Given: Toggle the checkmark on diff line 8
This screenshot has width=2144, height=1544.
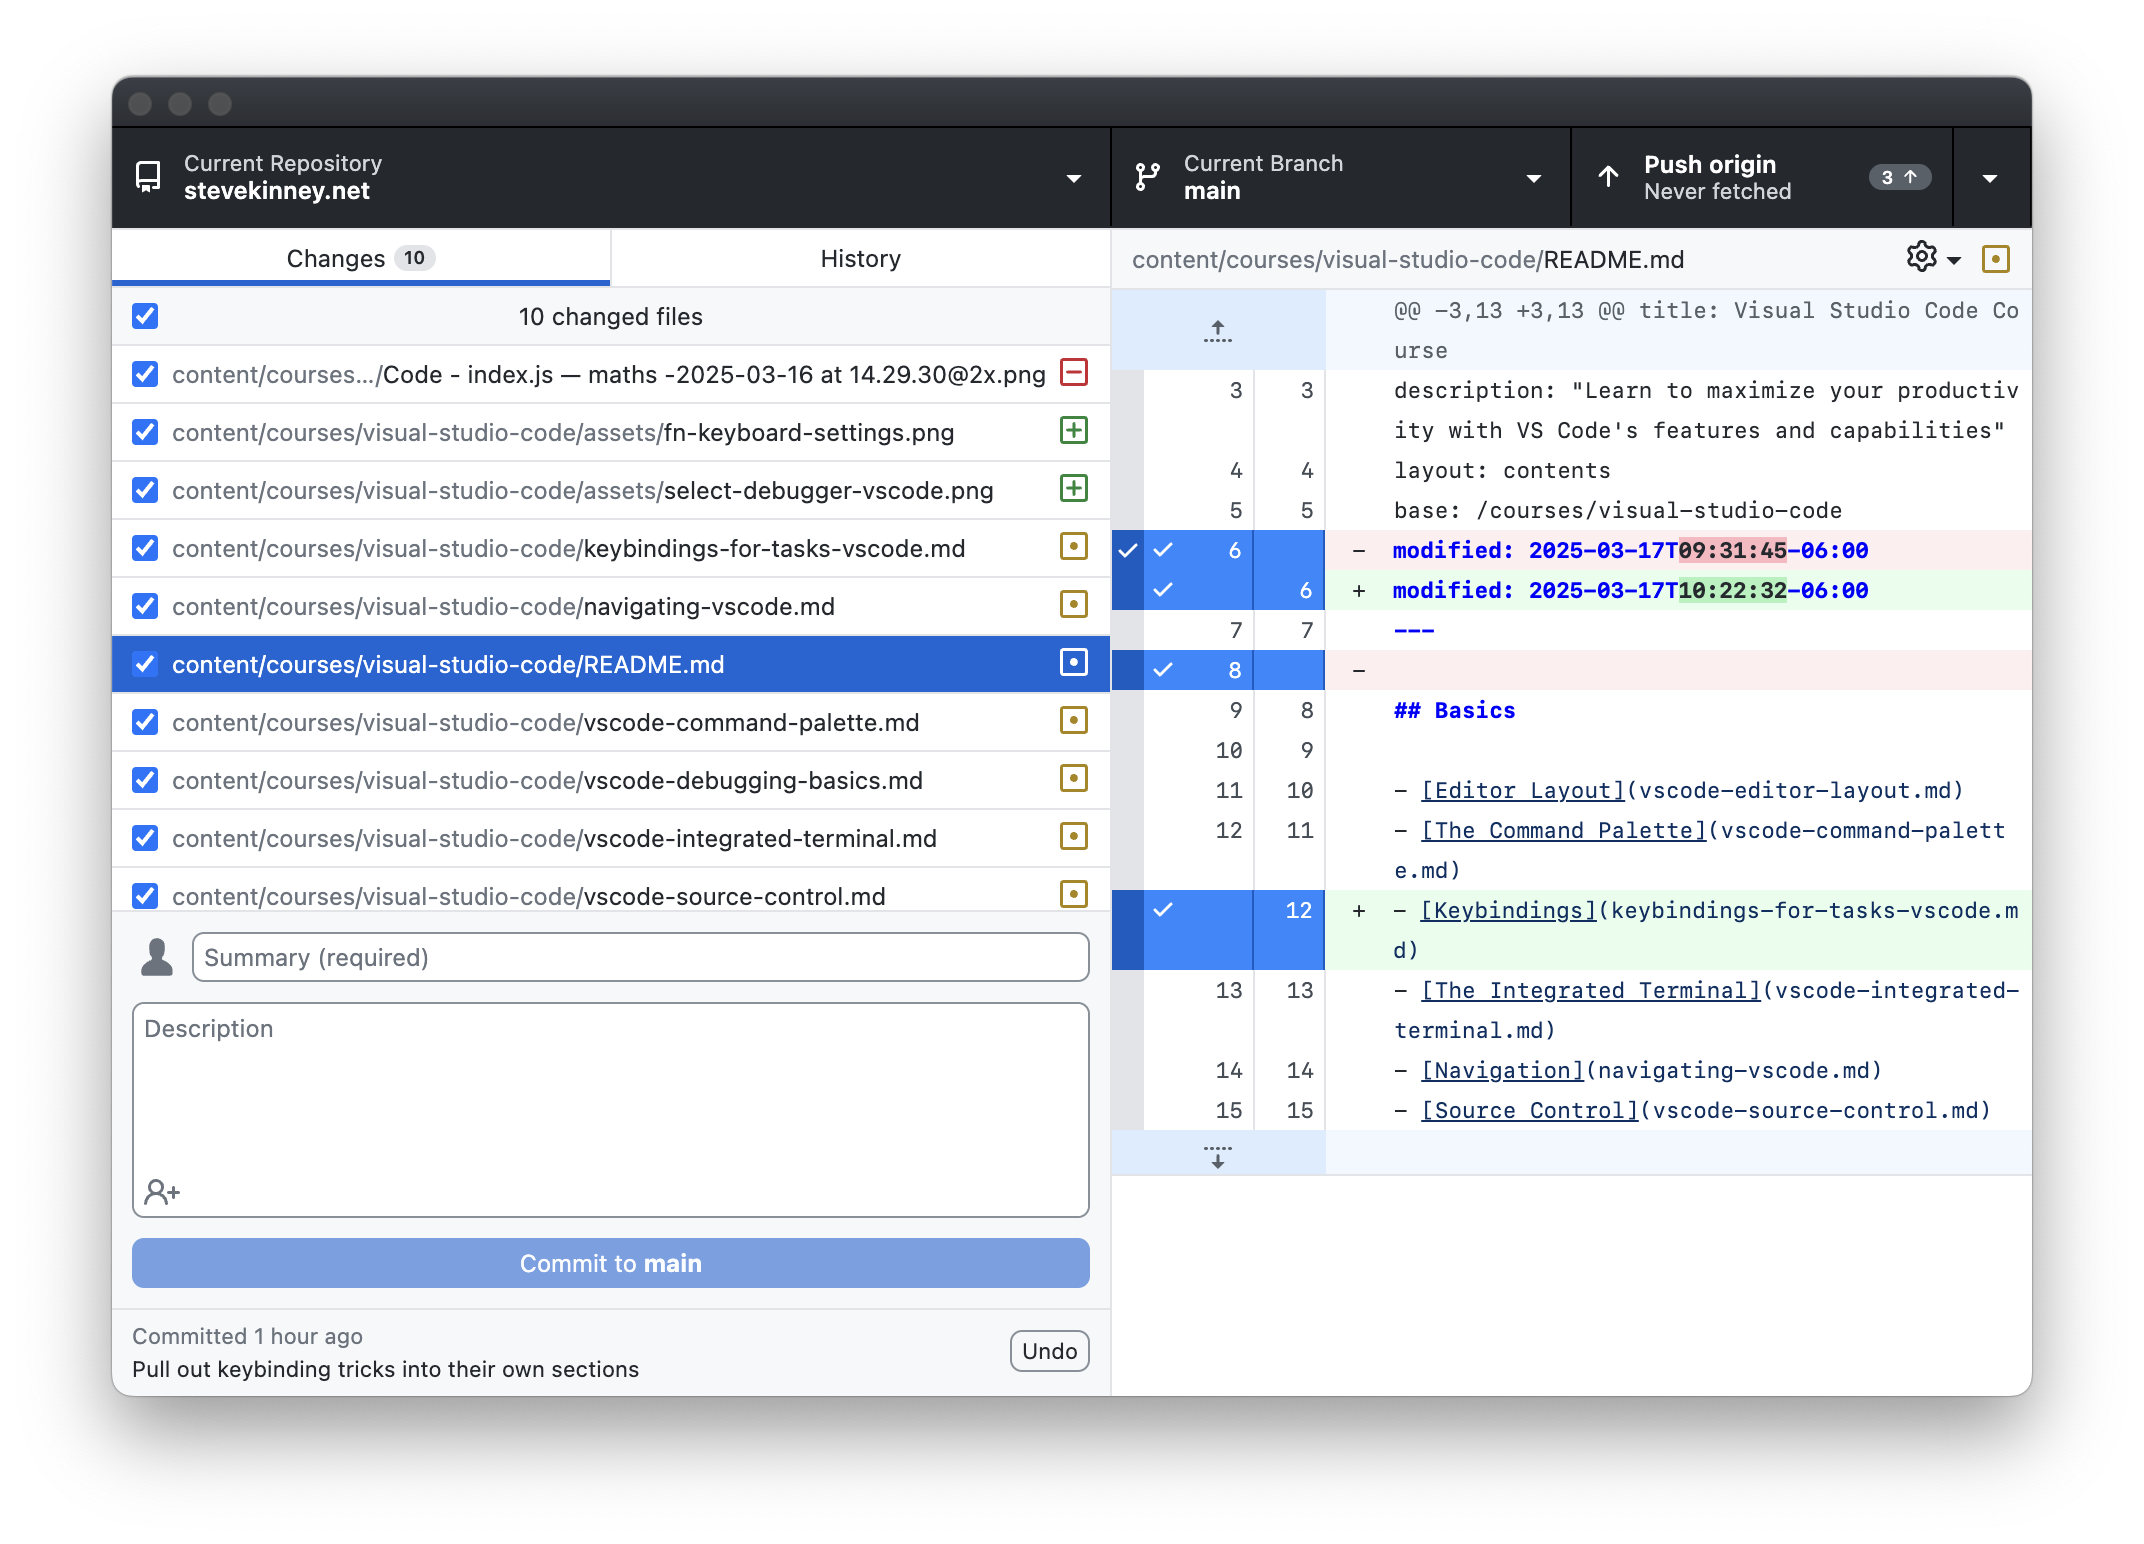Looking at the screenshot, I should (x=1163, y=670).
